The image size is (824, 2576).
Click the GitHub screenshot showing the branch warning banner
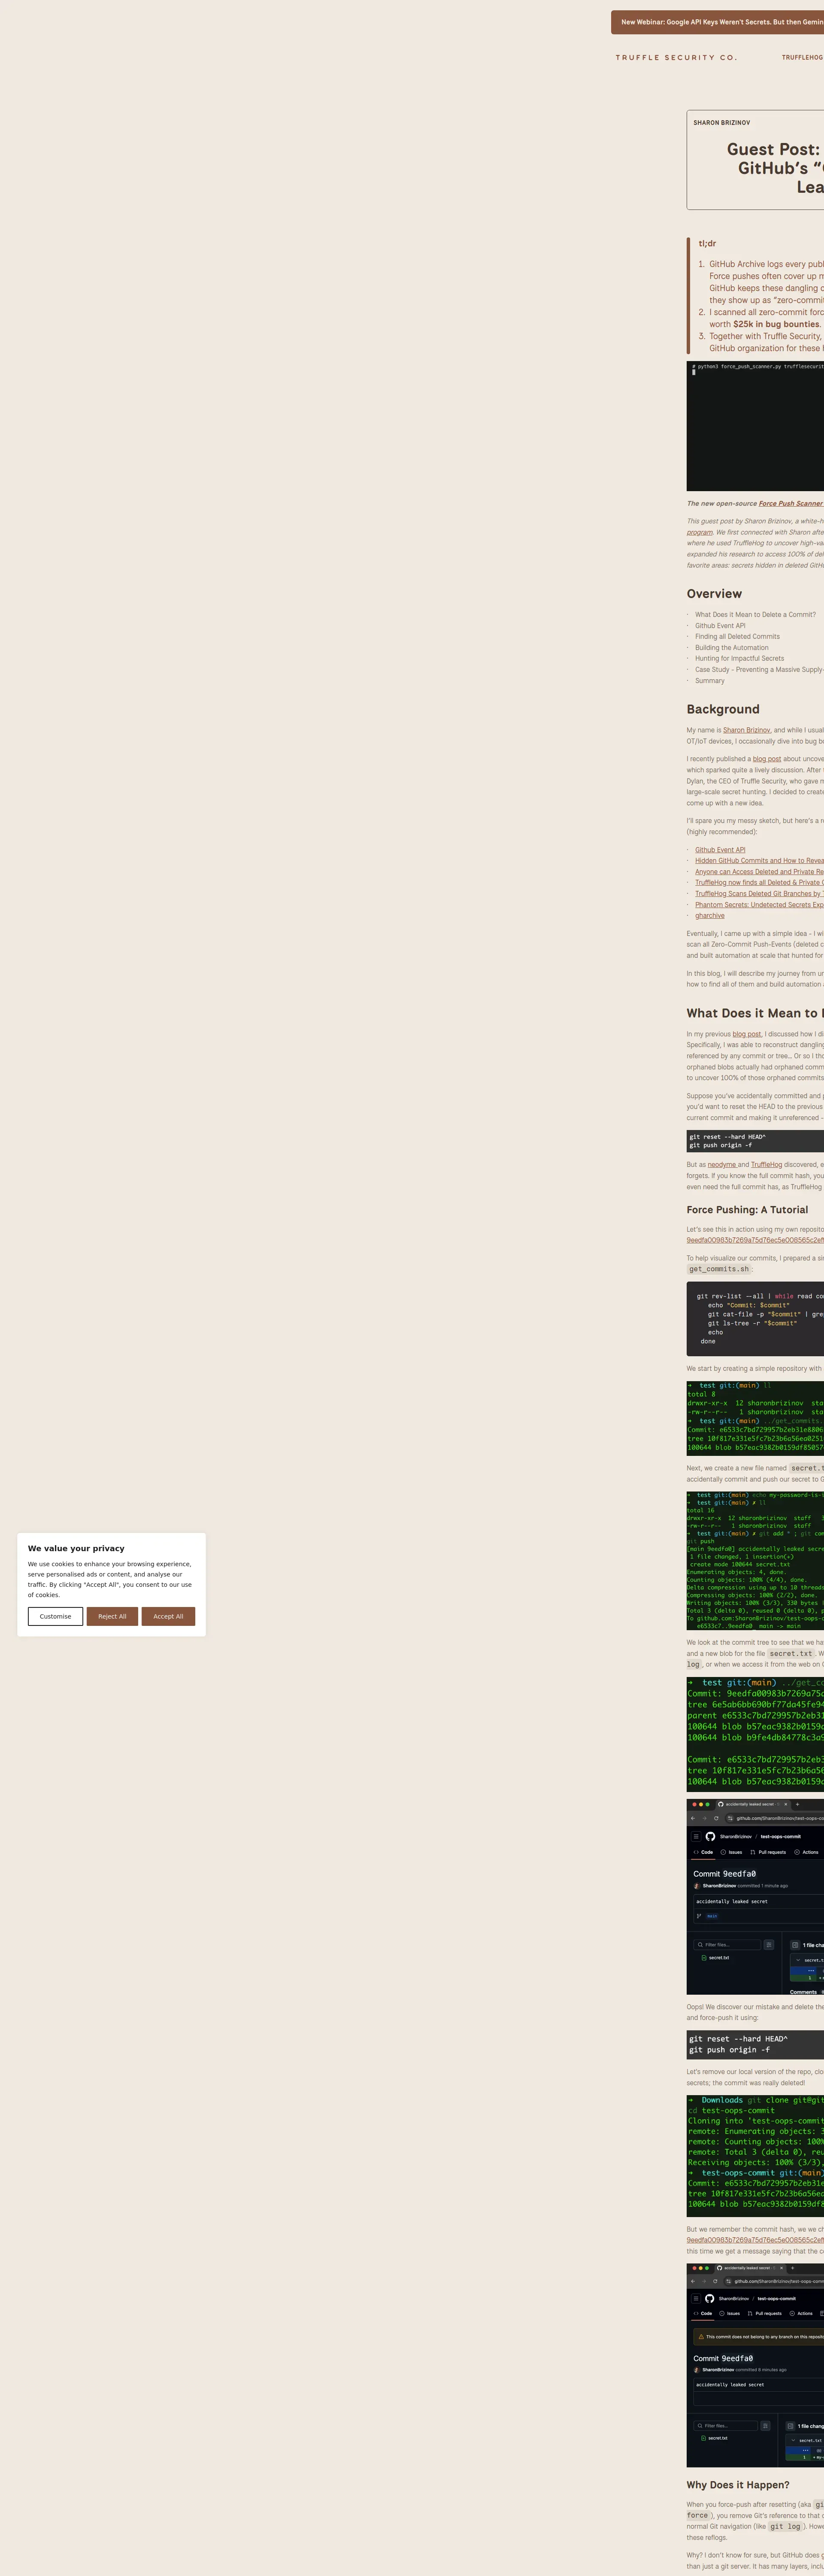pos(755,2366)
